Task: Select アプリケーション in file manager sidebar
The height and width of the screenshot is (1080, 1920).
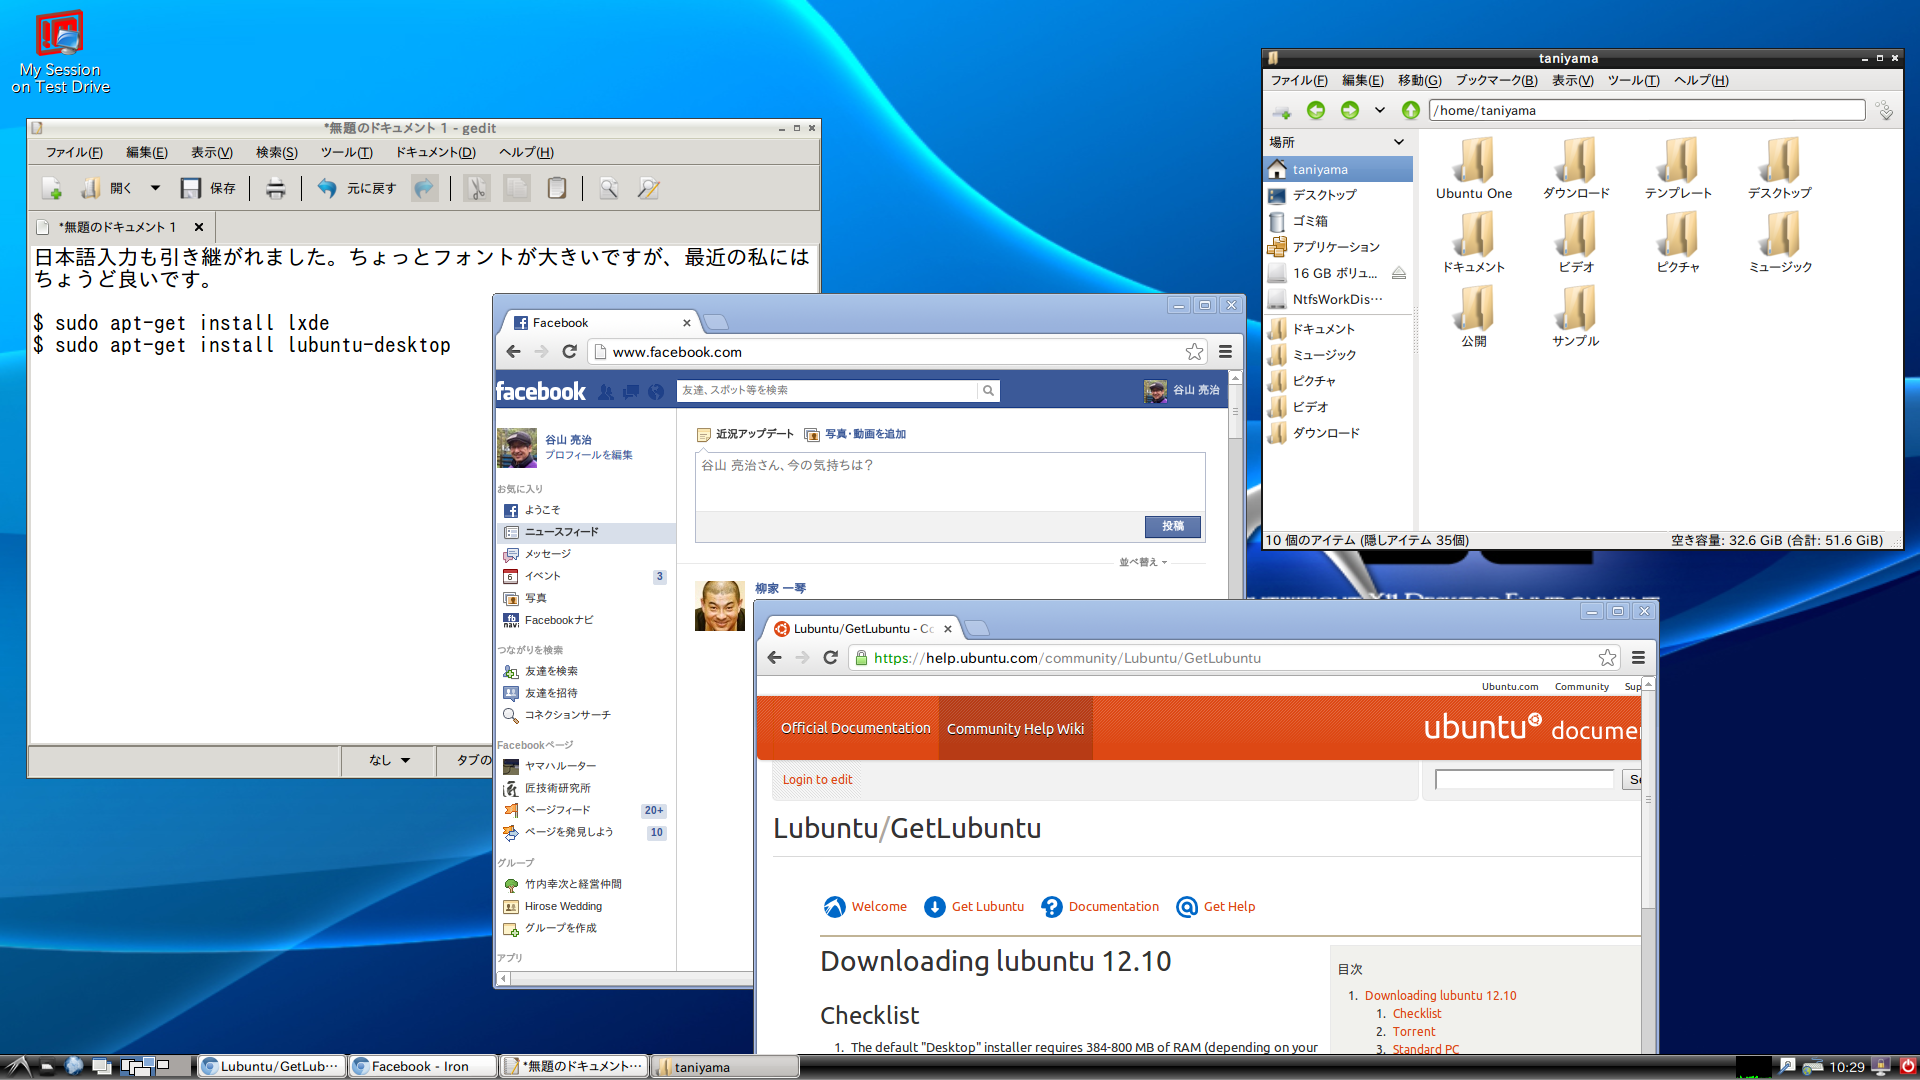Action: tap(1339, 247)
